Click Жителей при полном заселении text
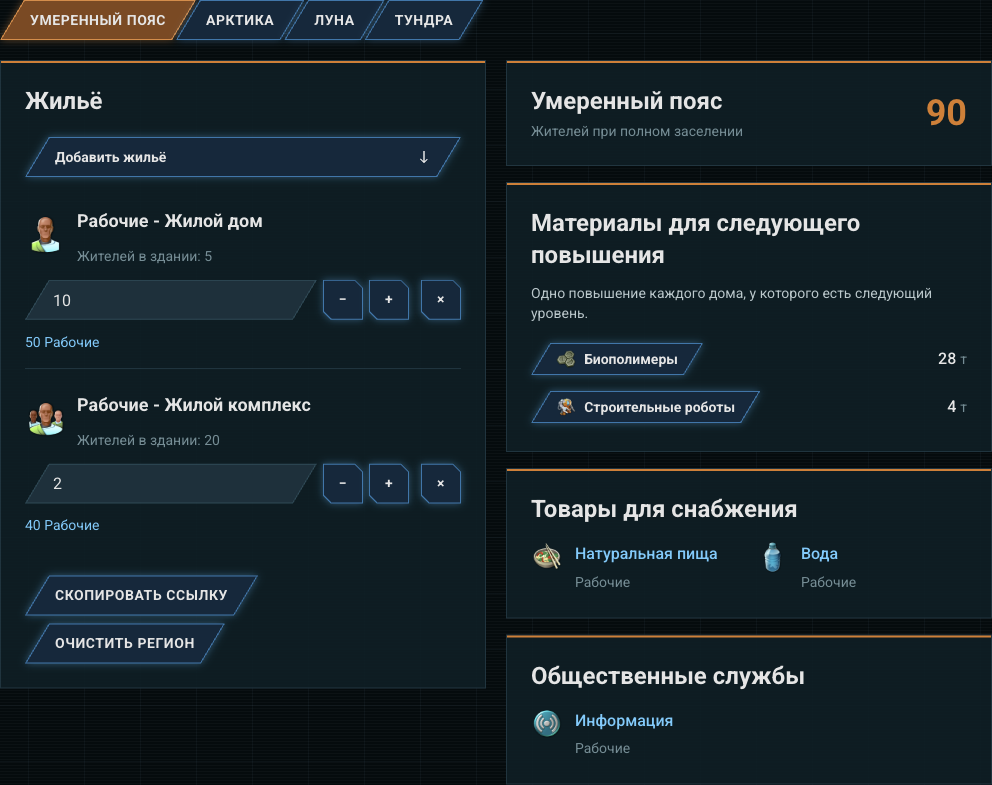 tap(636, 132)
